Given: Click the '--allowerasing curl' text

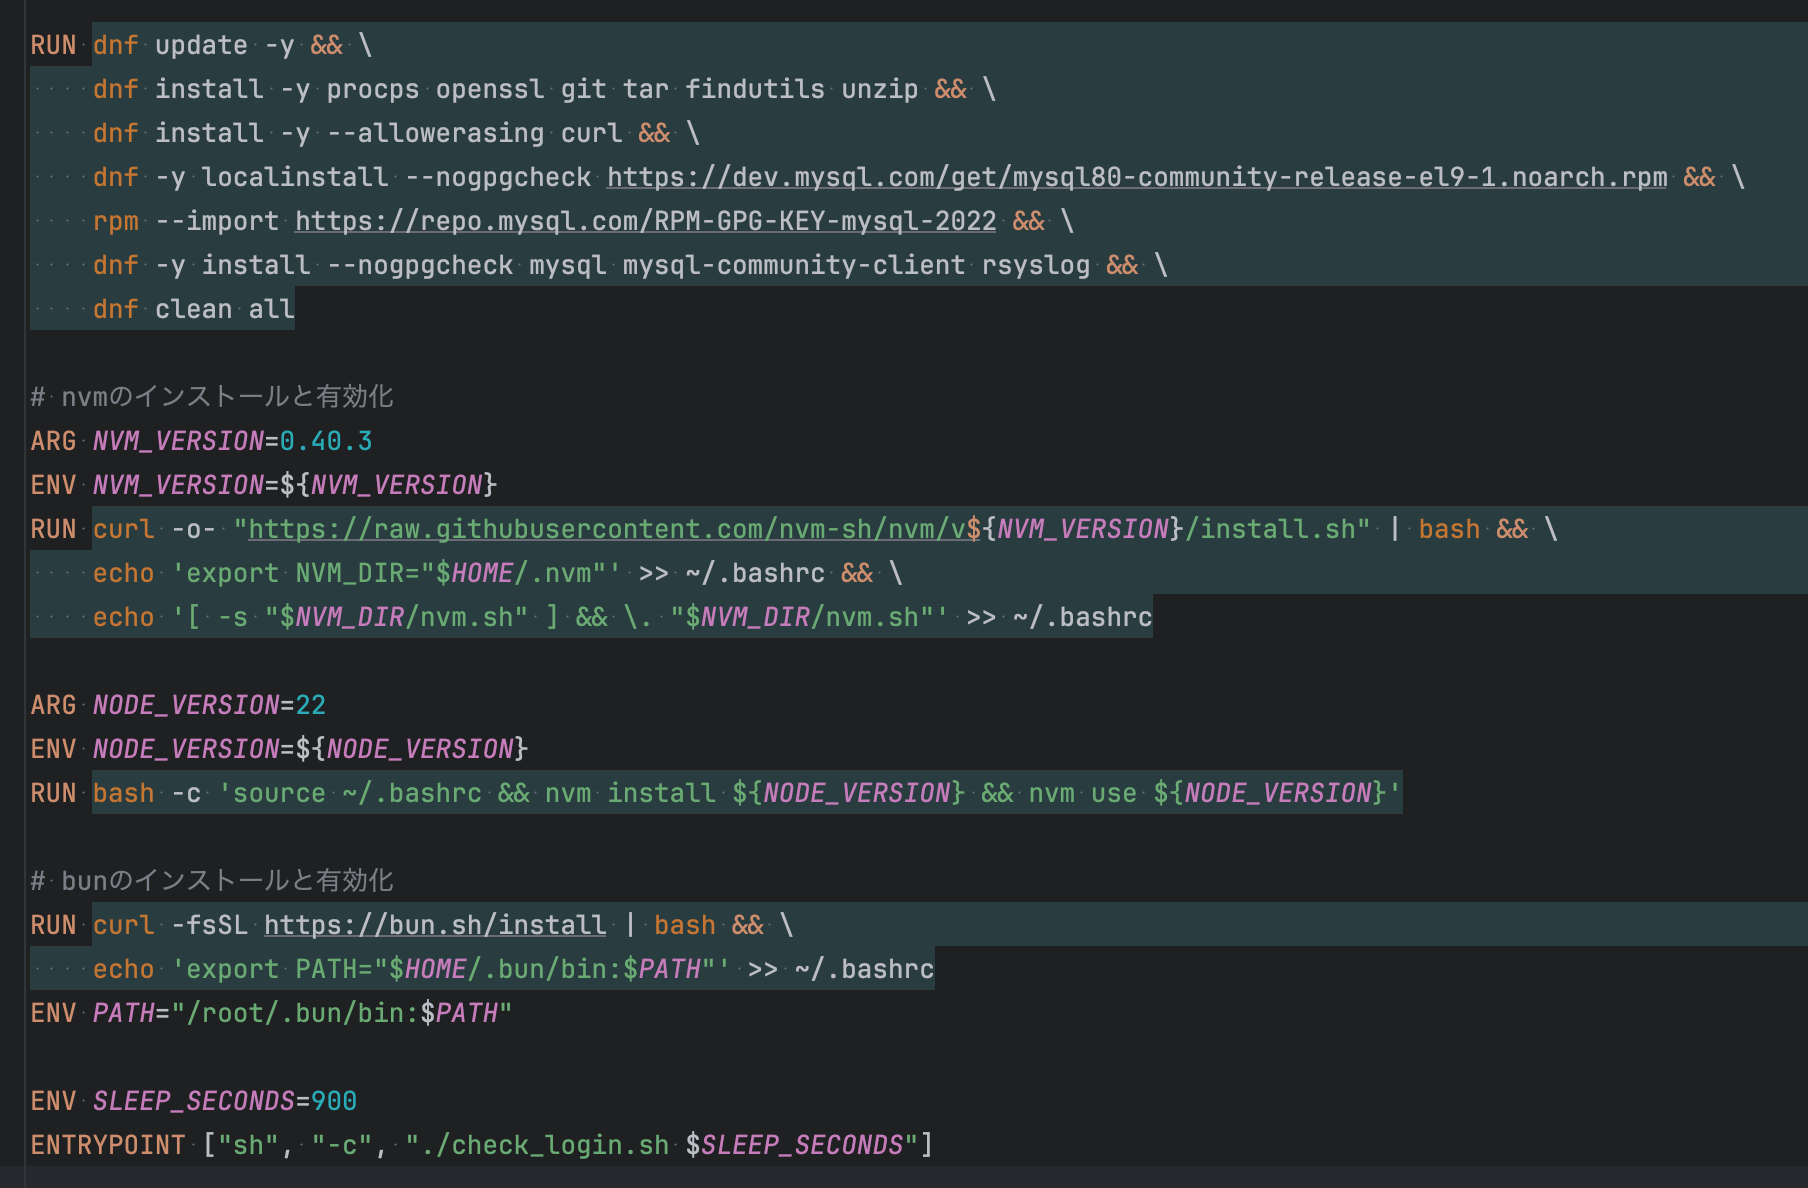Looking at the screenshot, I should (x=475, y=133).
